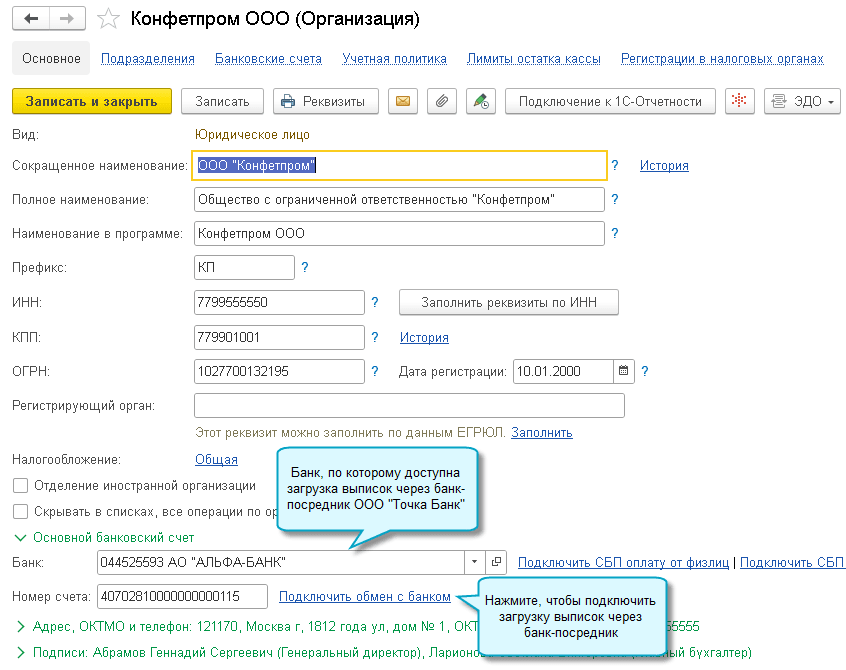Toggle Скрывать в списках checkbox

click(21, 511)
